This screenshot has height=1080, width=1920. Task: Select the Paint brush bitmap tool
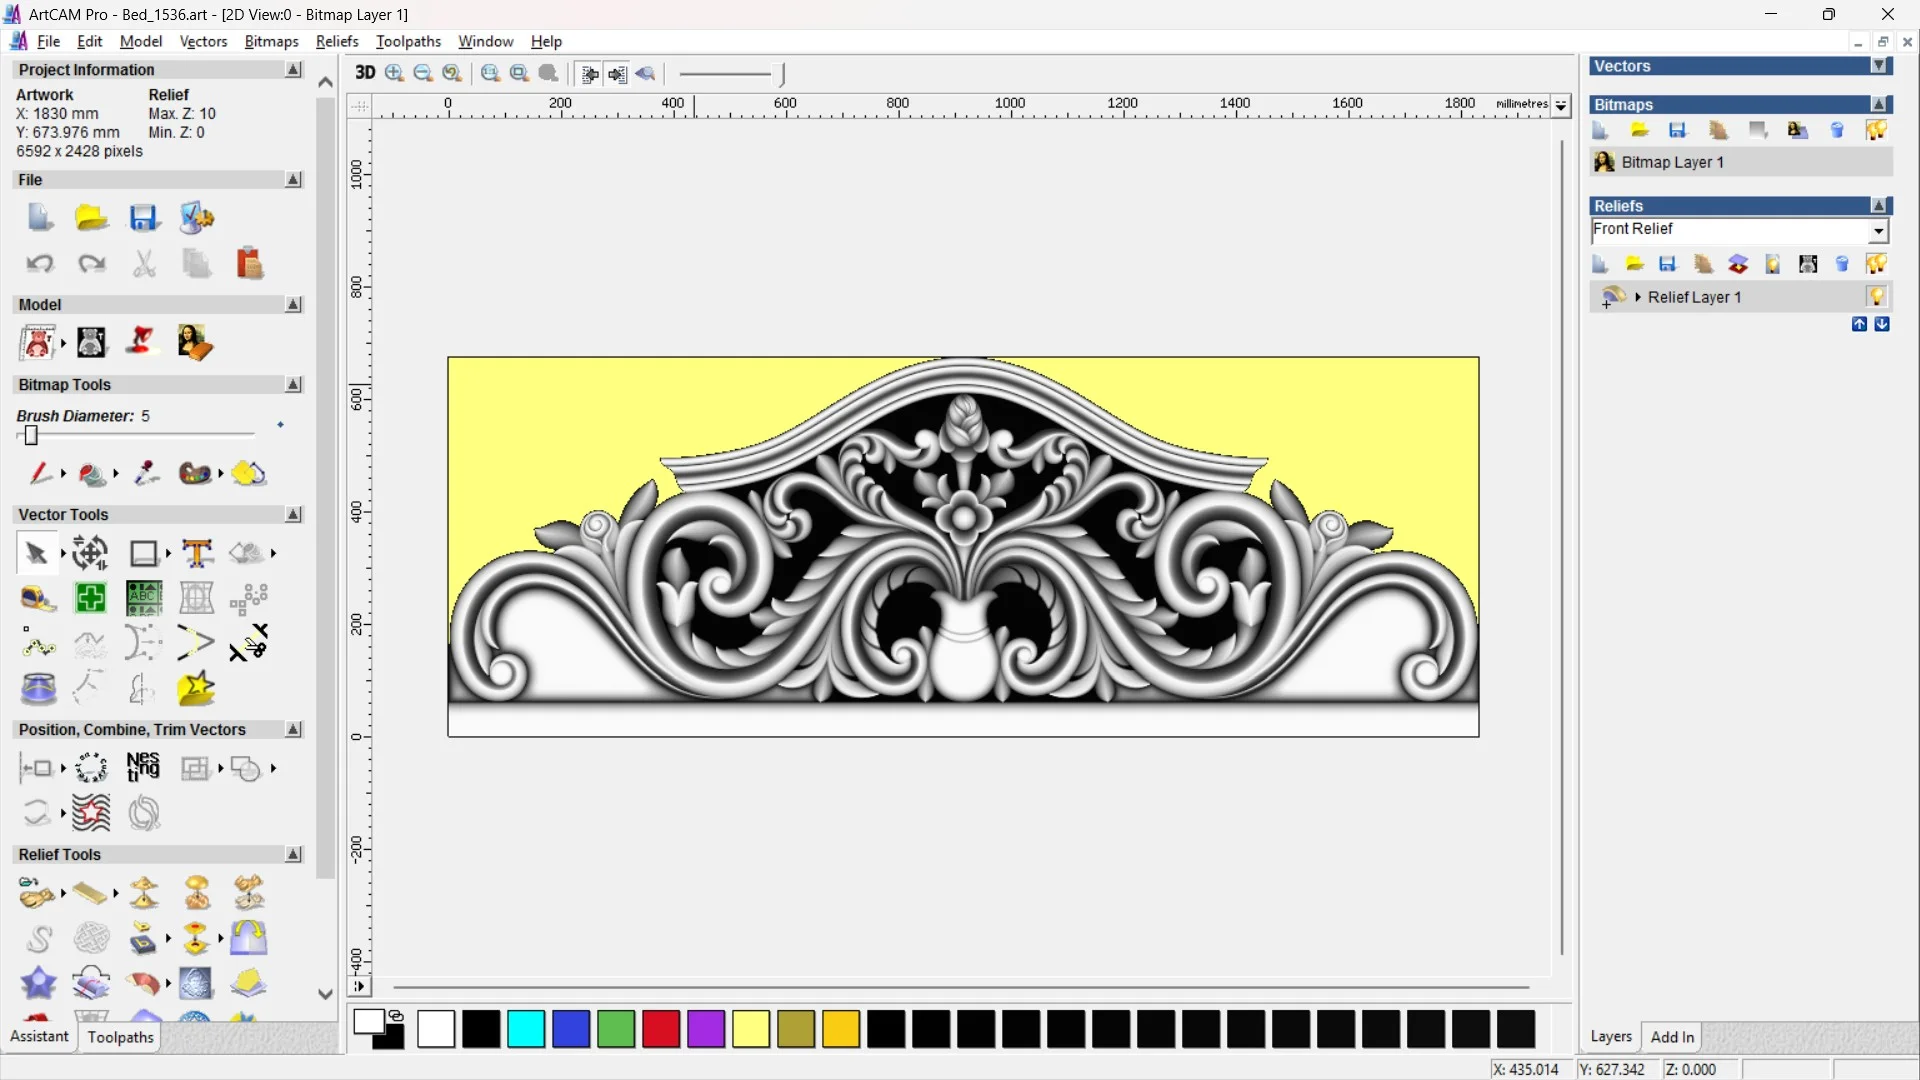click(40, 473)
